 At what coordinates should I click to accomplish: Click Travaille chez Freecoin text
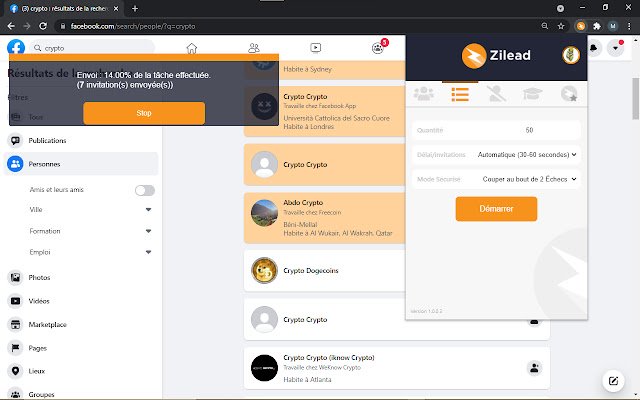tap(312, 212)
